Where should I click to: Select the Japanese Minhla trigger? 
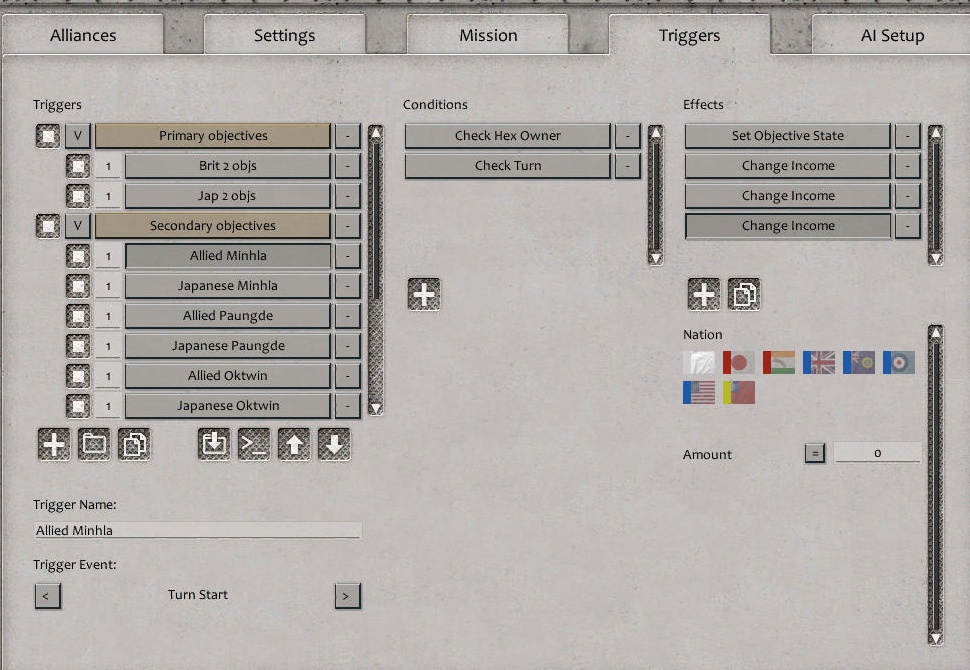click(228, 286)
